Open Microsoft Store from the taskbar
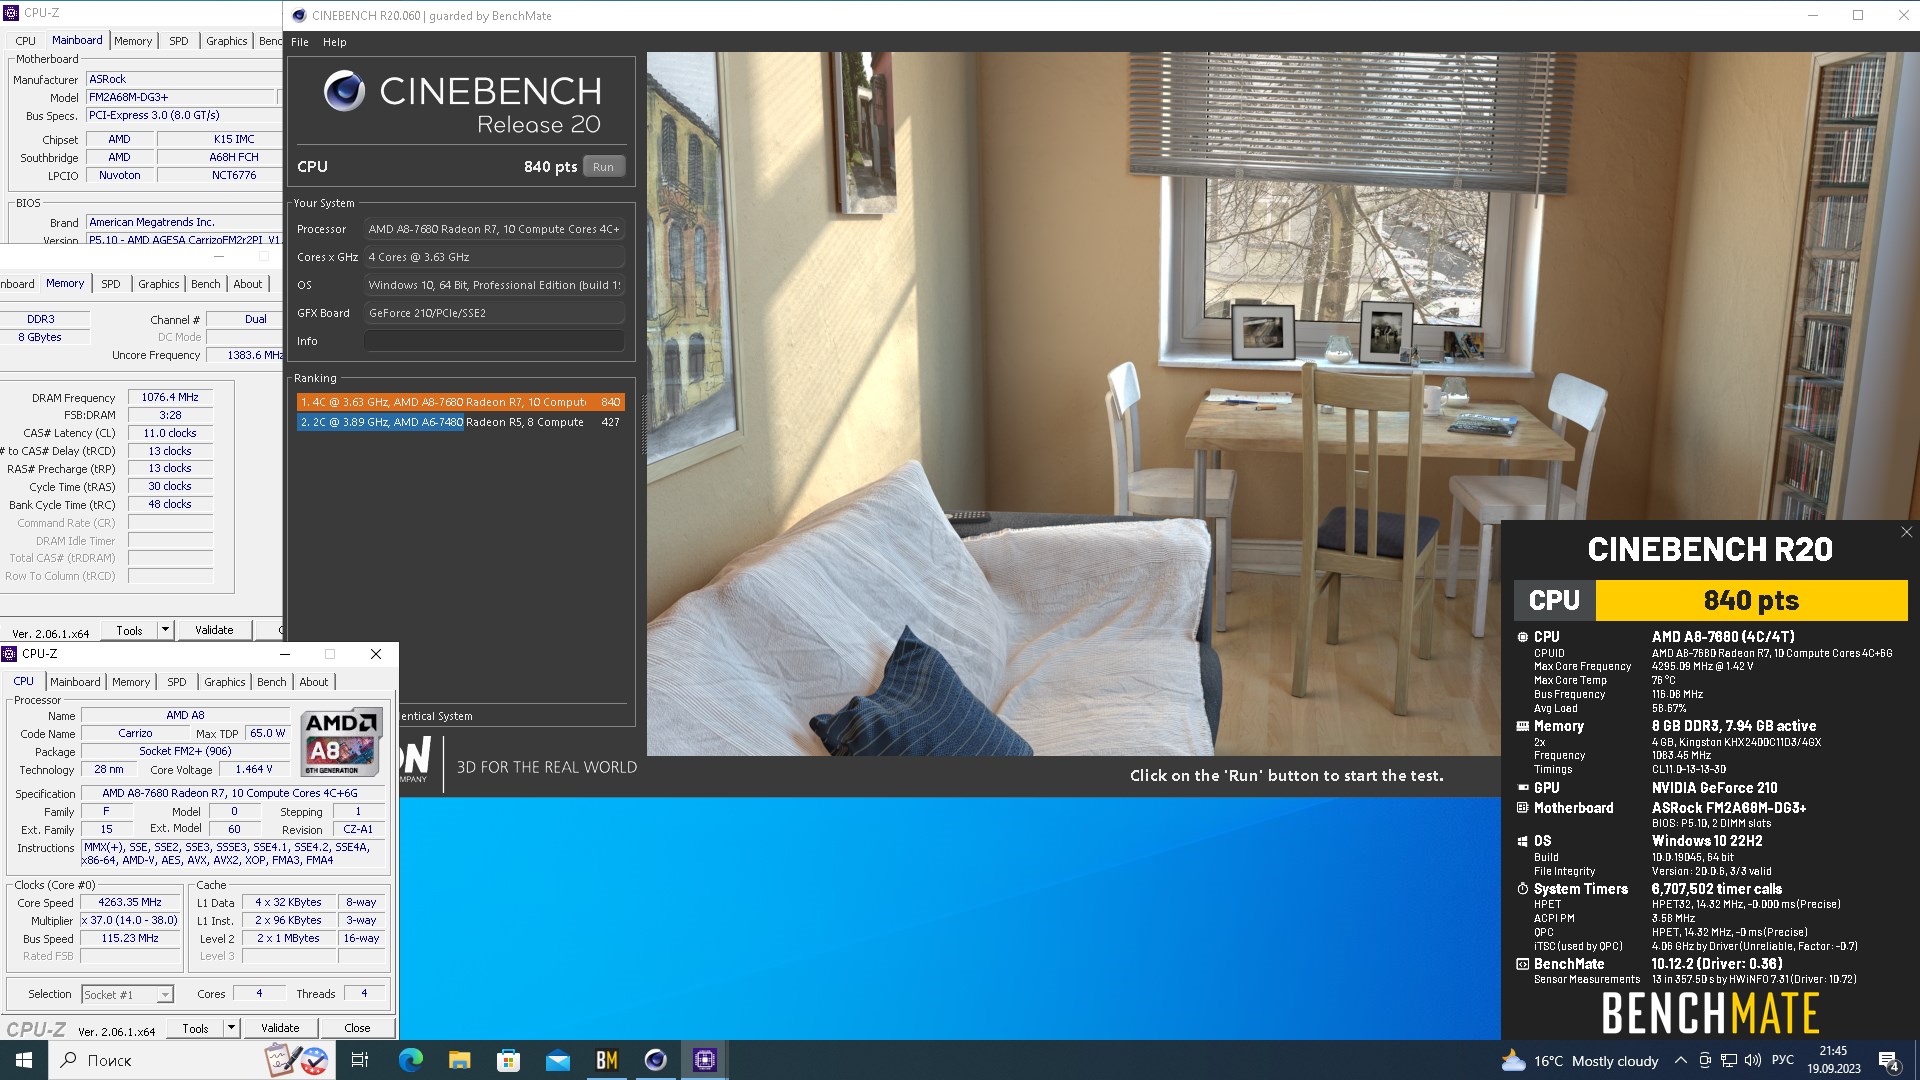1920x1080 pixels. click(x=508, y=1060)
